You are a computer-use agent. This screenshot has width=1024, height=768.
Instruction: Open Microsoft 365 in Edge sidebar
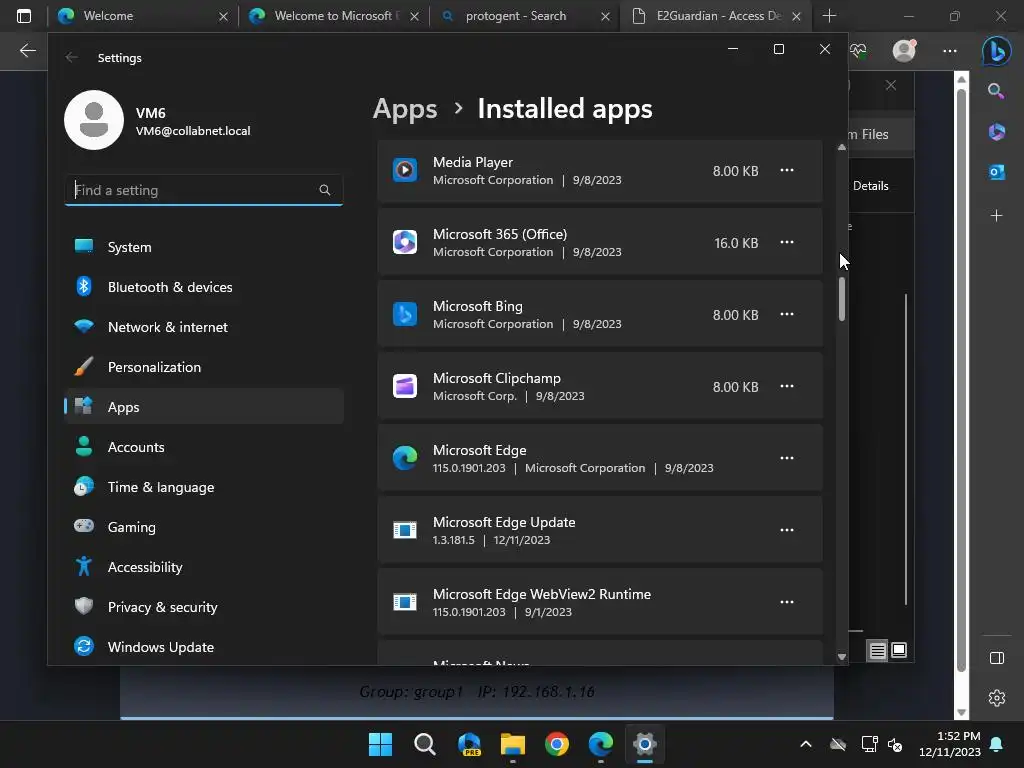(x=997, y=132)
